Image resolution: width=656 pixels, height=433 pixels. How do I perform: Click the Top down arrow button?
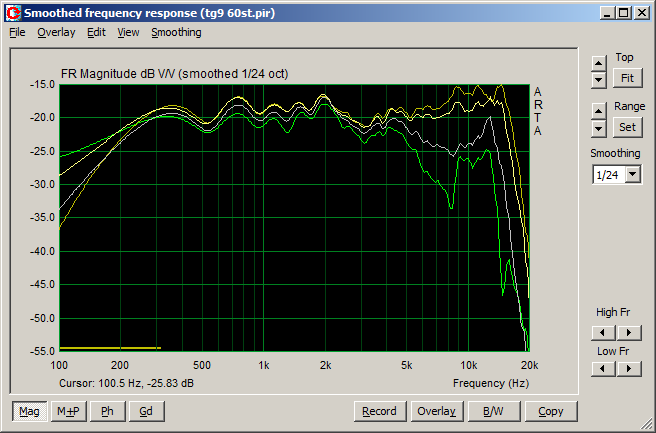599,79
